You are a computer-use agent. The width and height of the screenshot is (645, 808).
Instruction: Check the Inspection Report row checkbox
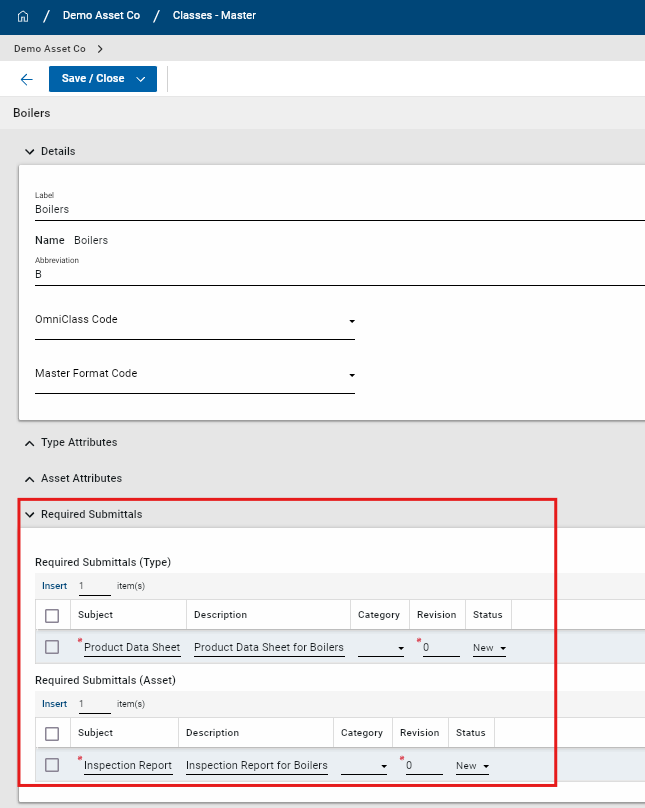(52, 765)
